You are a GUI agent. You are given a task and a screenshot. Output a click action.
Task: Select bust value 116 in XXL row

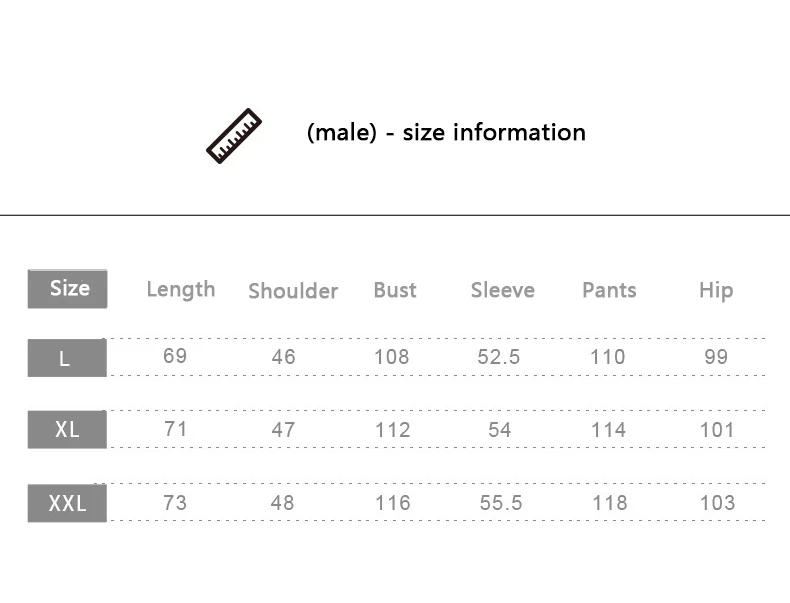[392, 503]
